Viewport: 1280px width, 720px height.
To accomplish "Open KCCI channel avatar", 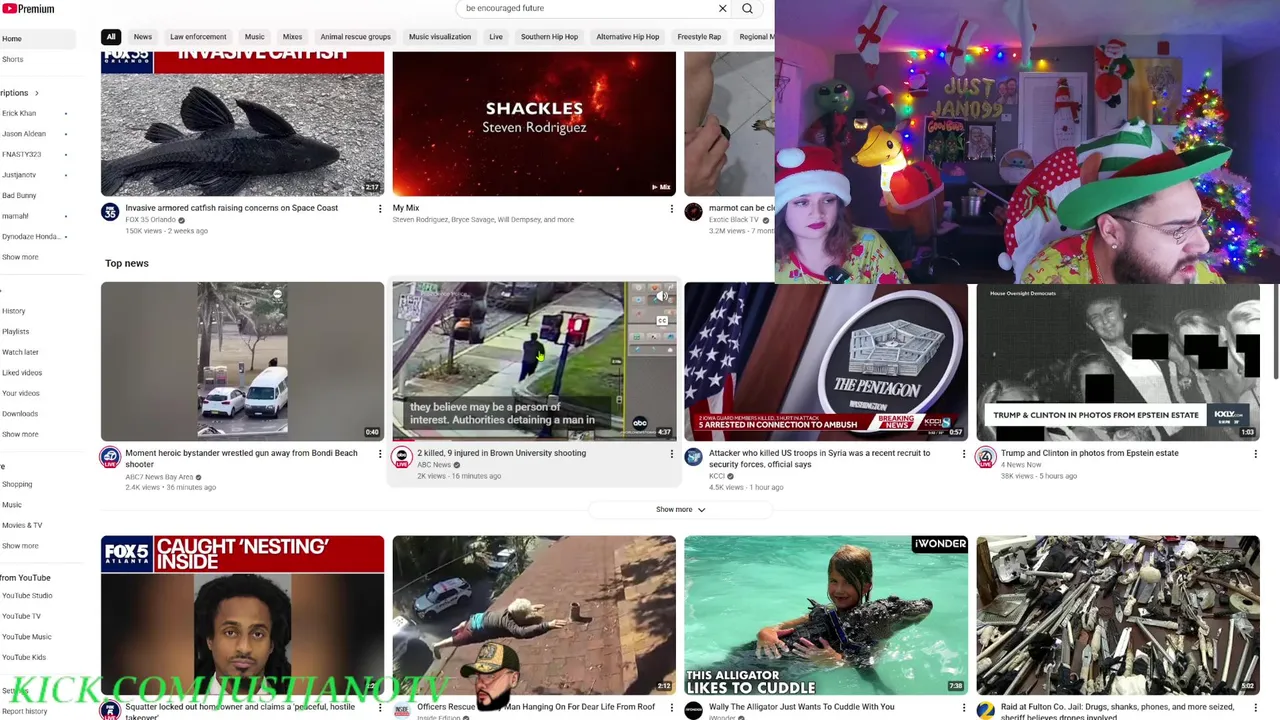I will pyautogui.click(x=694, y=457).
